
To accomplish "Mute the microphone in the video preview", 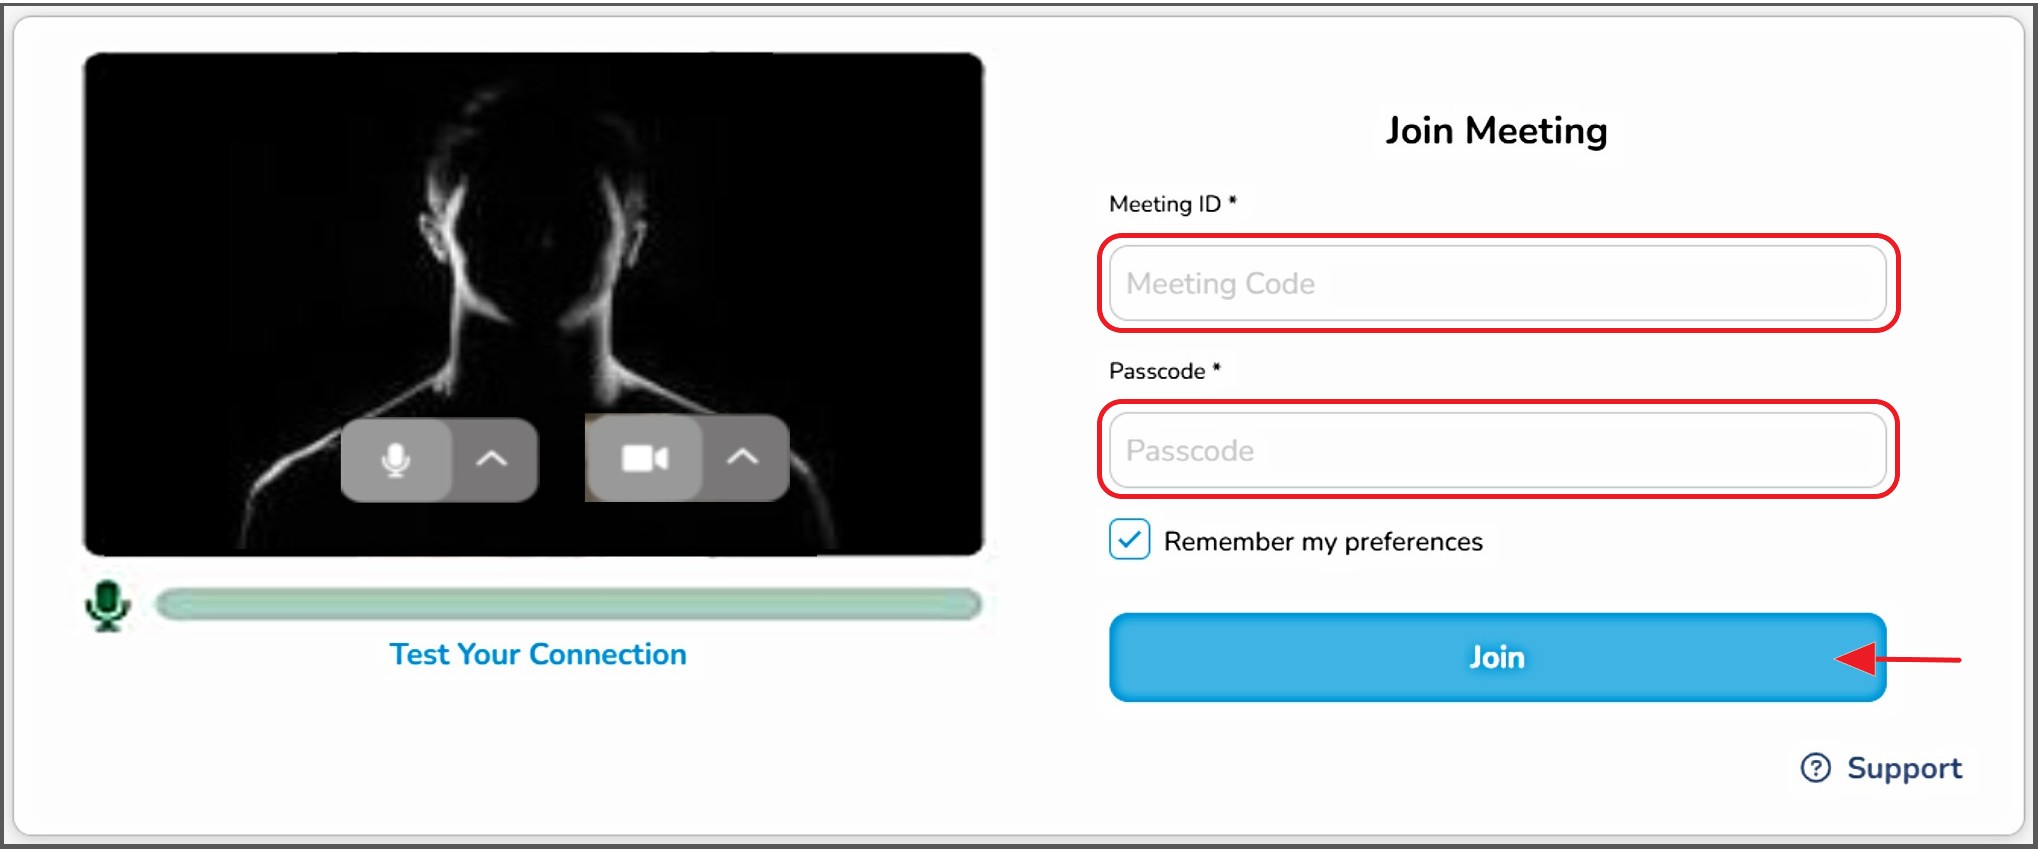I will pos(396,460).
